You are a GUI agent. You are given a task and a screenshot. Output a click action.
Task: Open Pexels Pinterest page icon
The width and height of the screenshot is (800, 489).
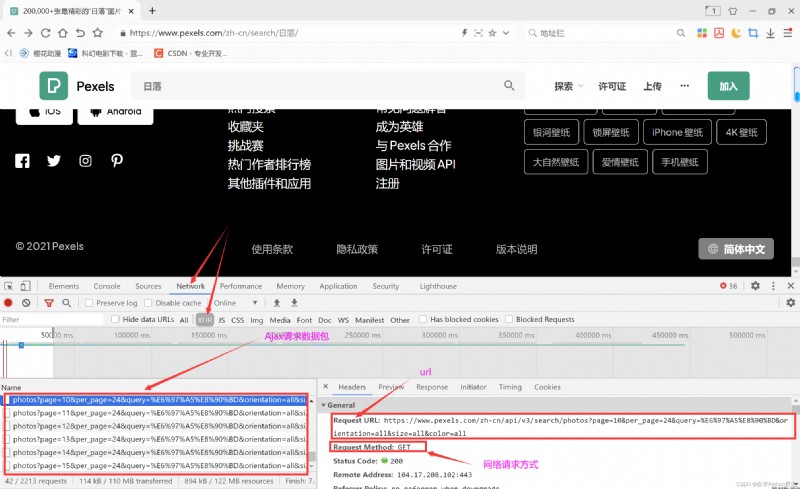point(117,161)
